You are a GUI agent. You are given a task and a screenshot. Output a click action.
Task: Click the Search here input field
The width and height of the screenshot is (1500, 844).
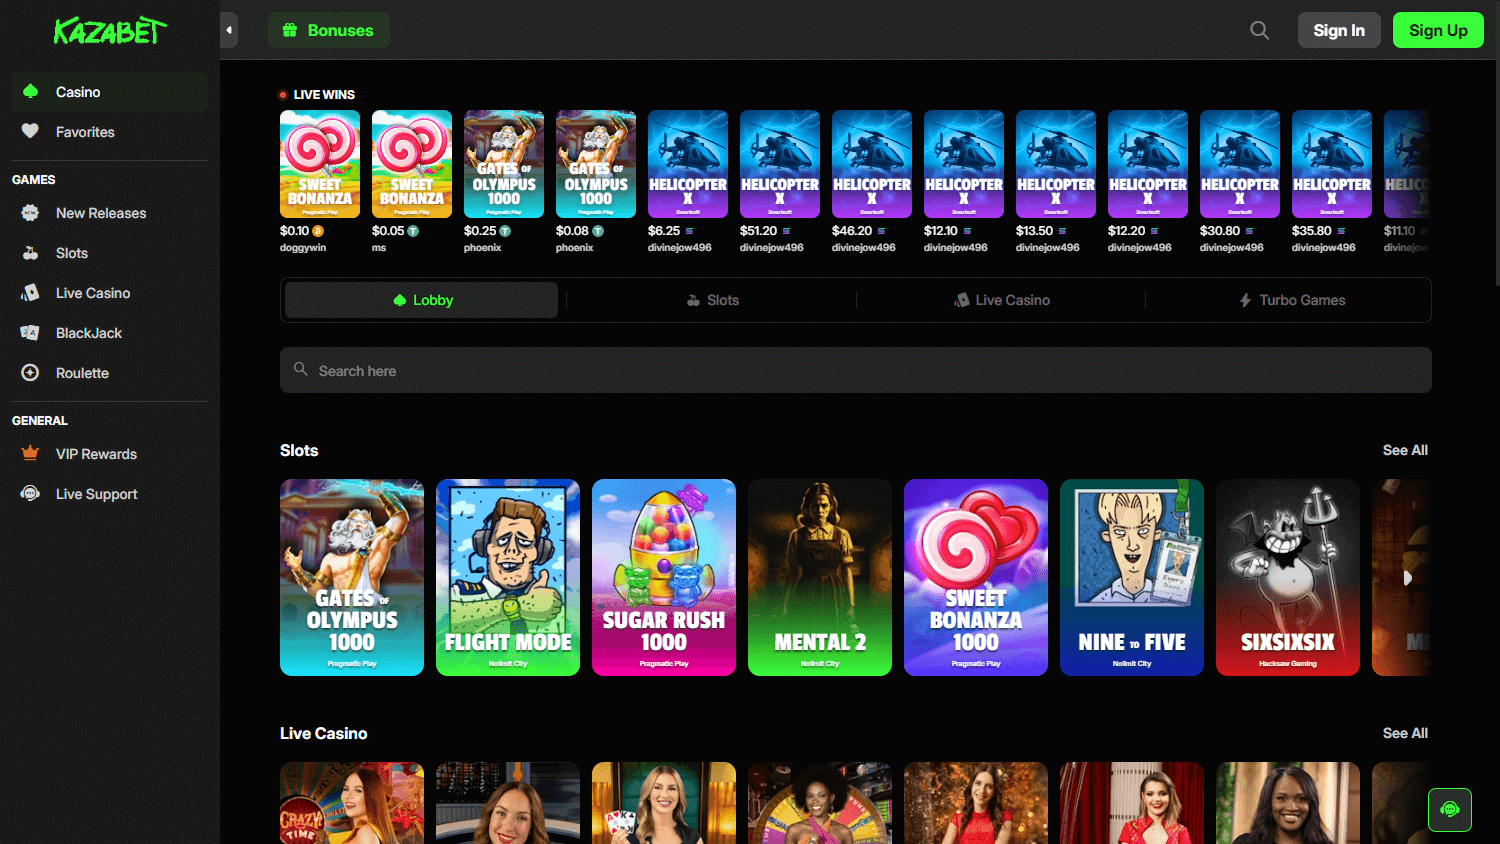(855, 370)
